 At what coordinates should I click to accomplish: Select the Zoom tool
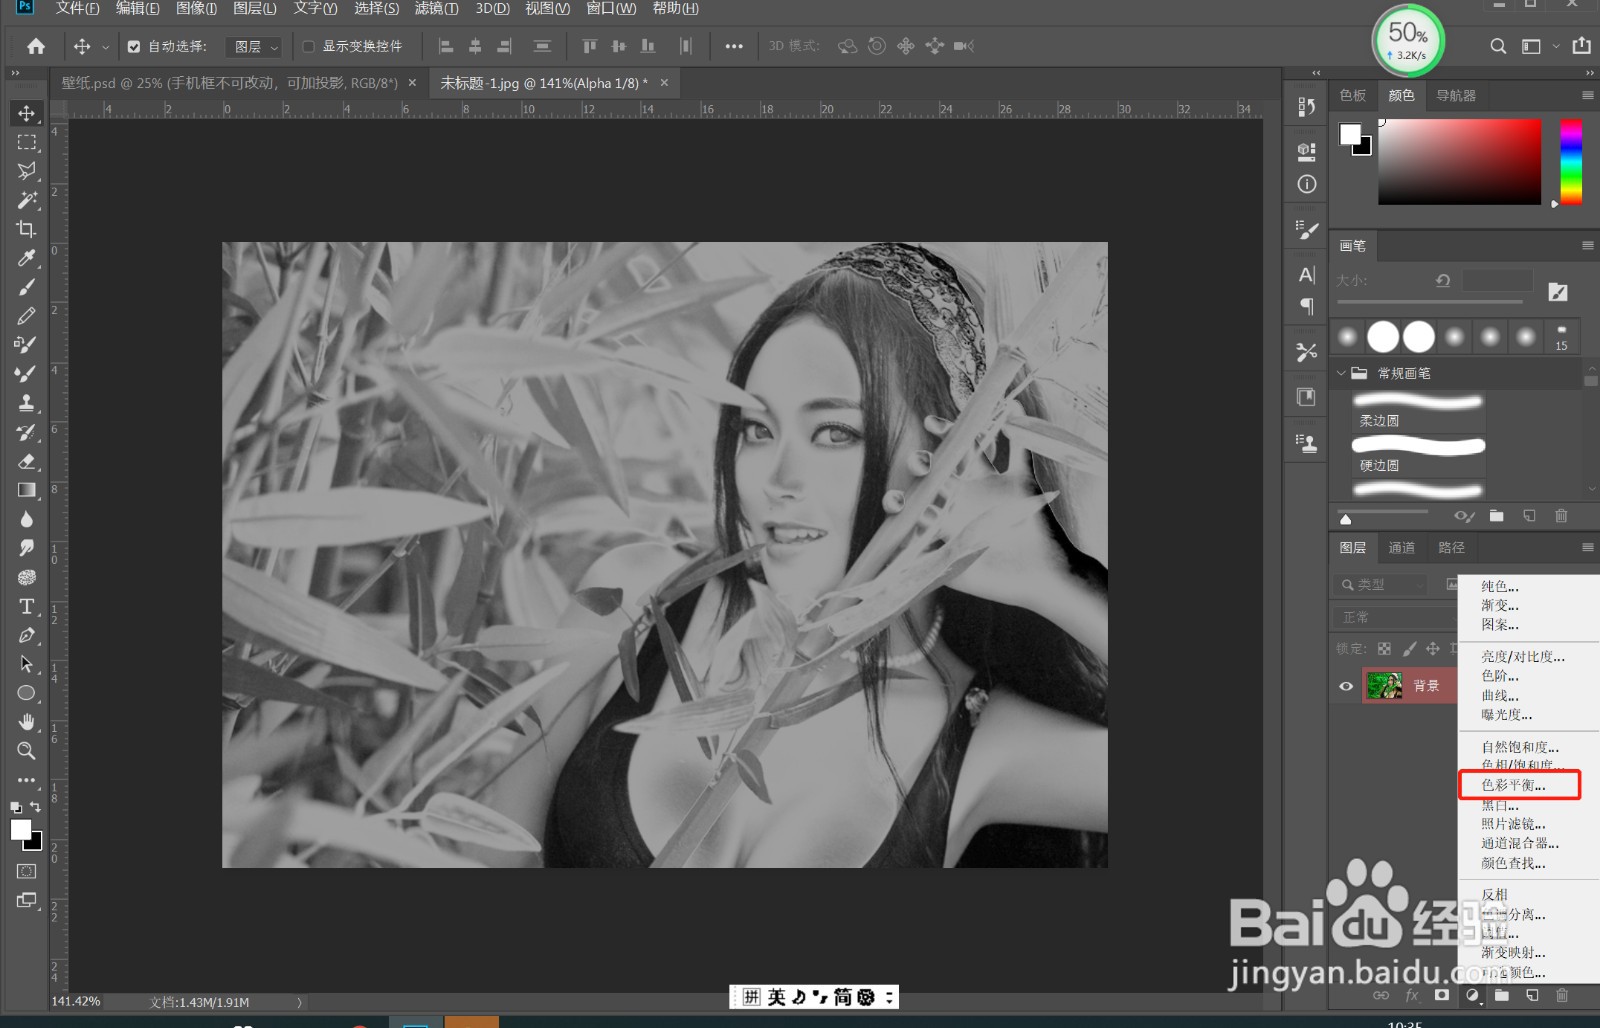[x=27, y=751]
